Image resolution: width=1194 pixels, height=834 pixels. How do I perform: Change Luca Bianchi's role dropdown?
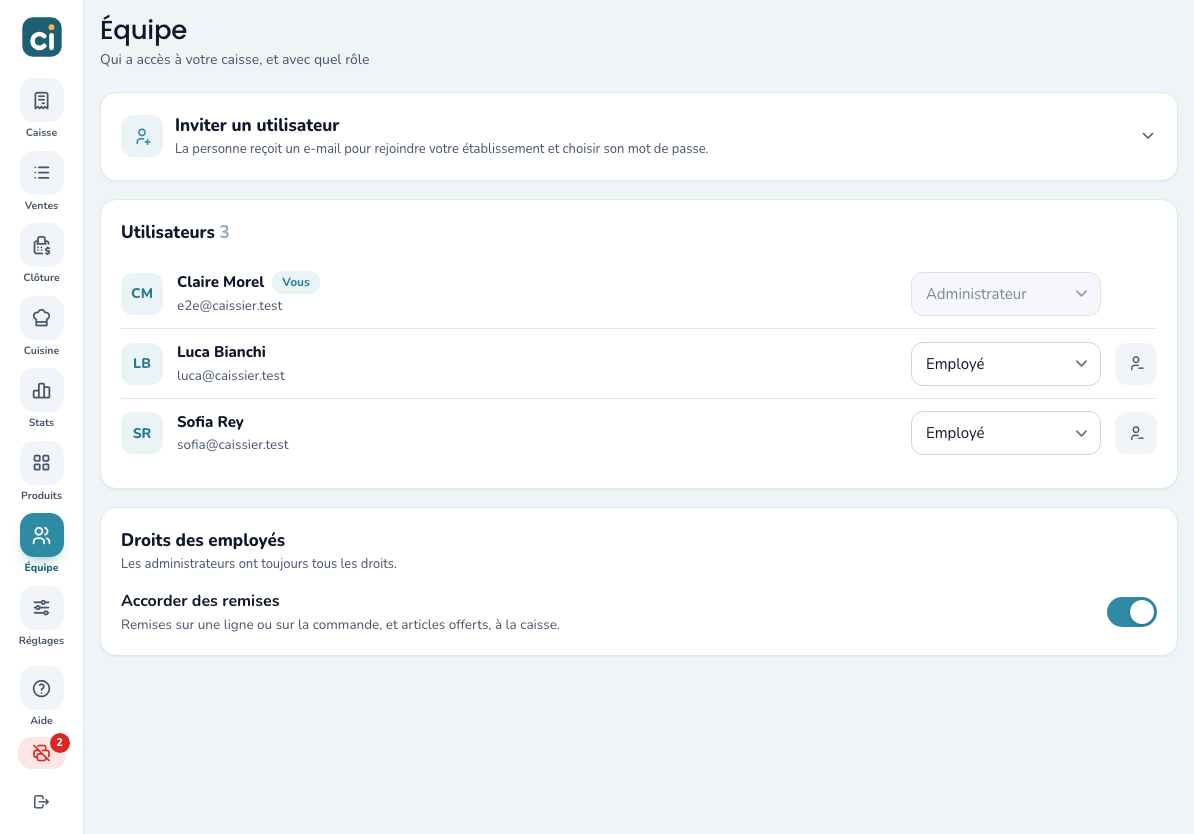pos(1006,364)
